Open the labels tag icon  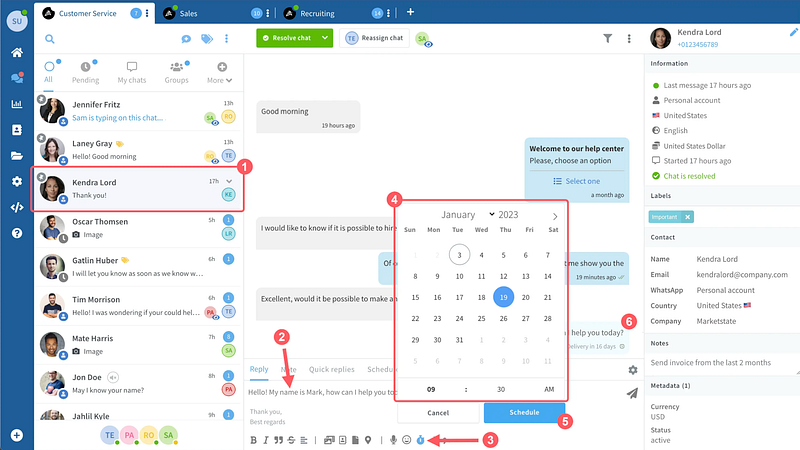(207, 39)
